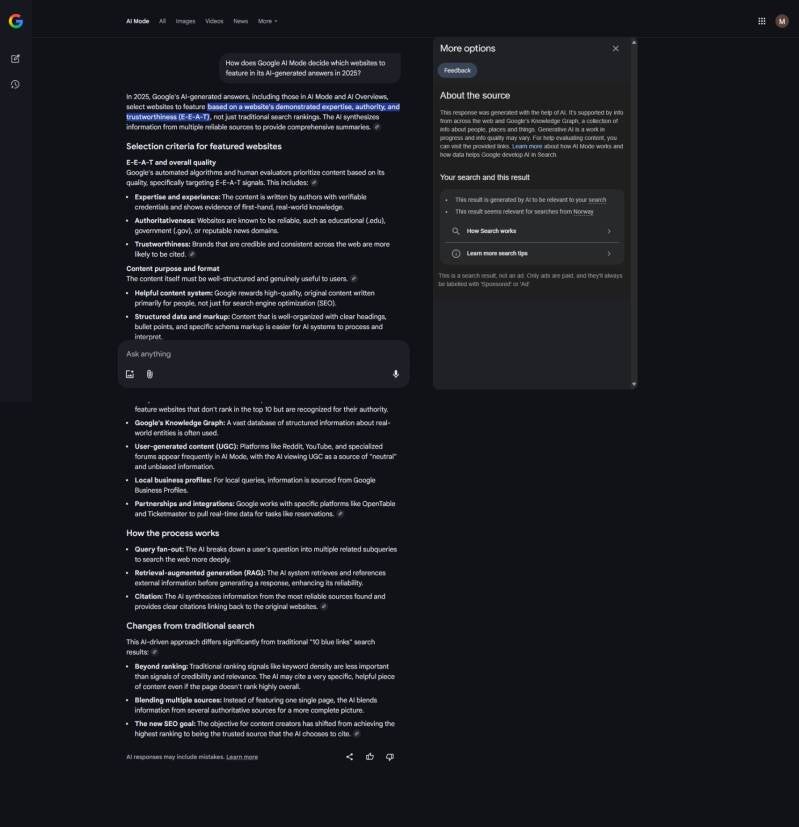Focus the Ask anything input field
Image resolution: width=799 pixels, height=827 pixels.
tap(263, 354)
